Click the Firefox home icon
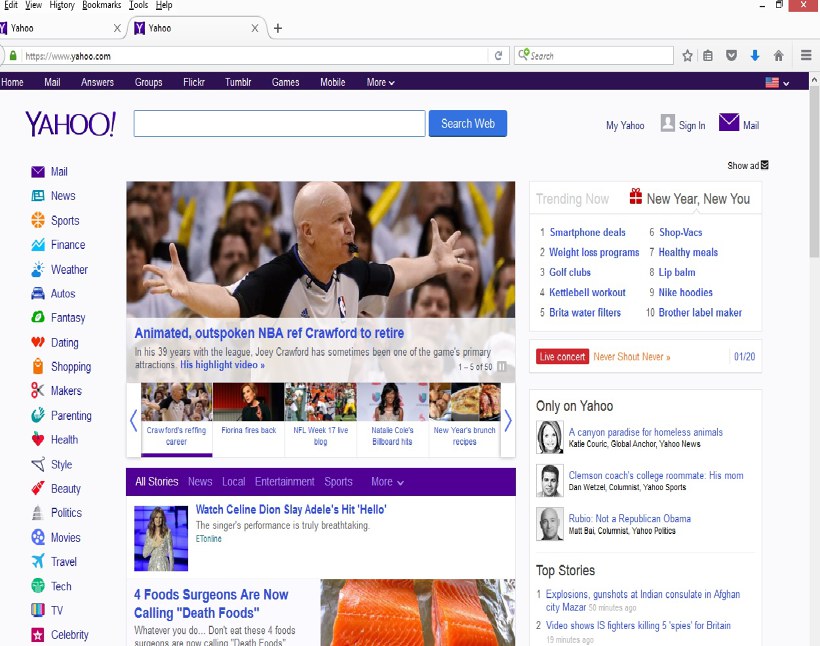 pyautogui.click(x=778, y=56)
